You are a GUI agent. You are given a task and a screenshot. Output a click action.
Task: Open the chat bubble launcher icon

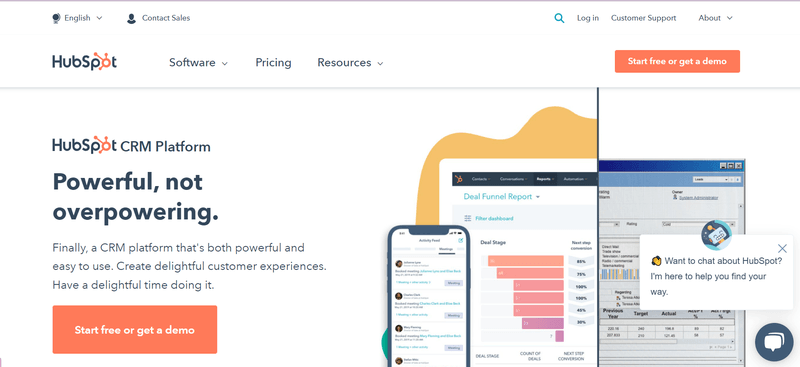774,341
